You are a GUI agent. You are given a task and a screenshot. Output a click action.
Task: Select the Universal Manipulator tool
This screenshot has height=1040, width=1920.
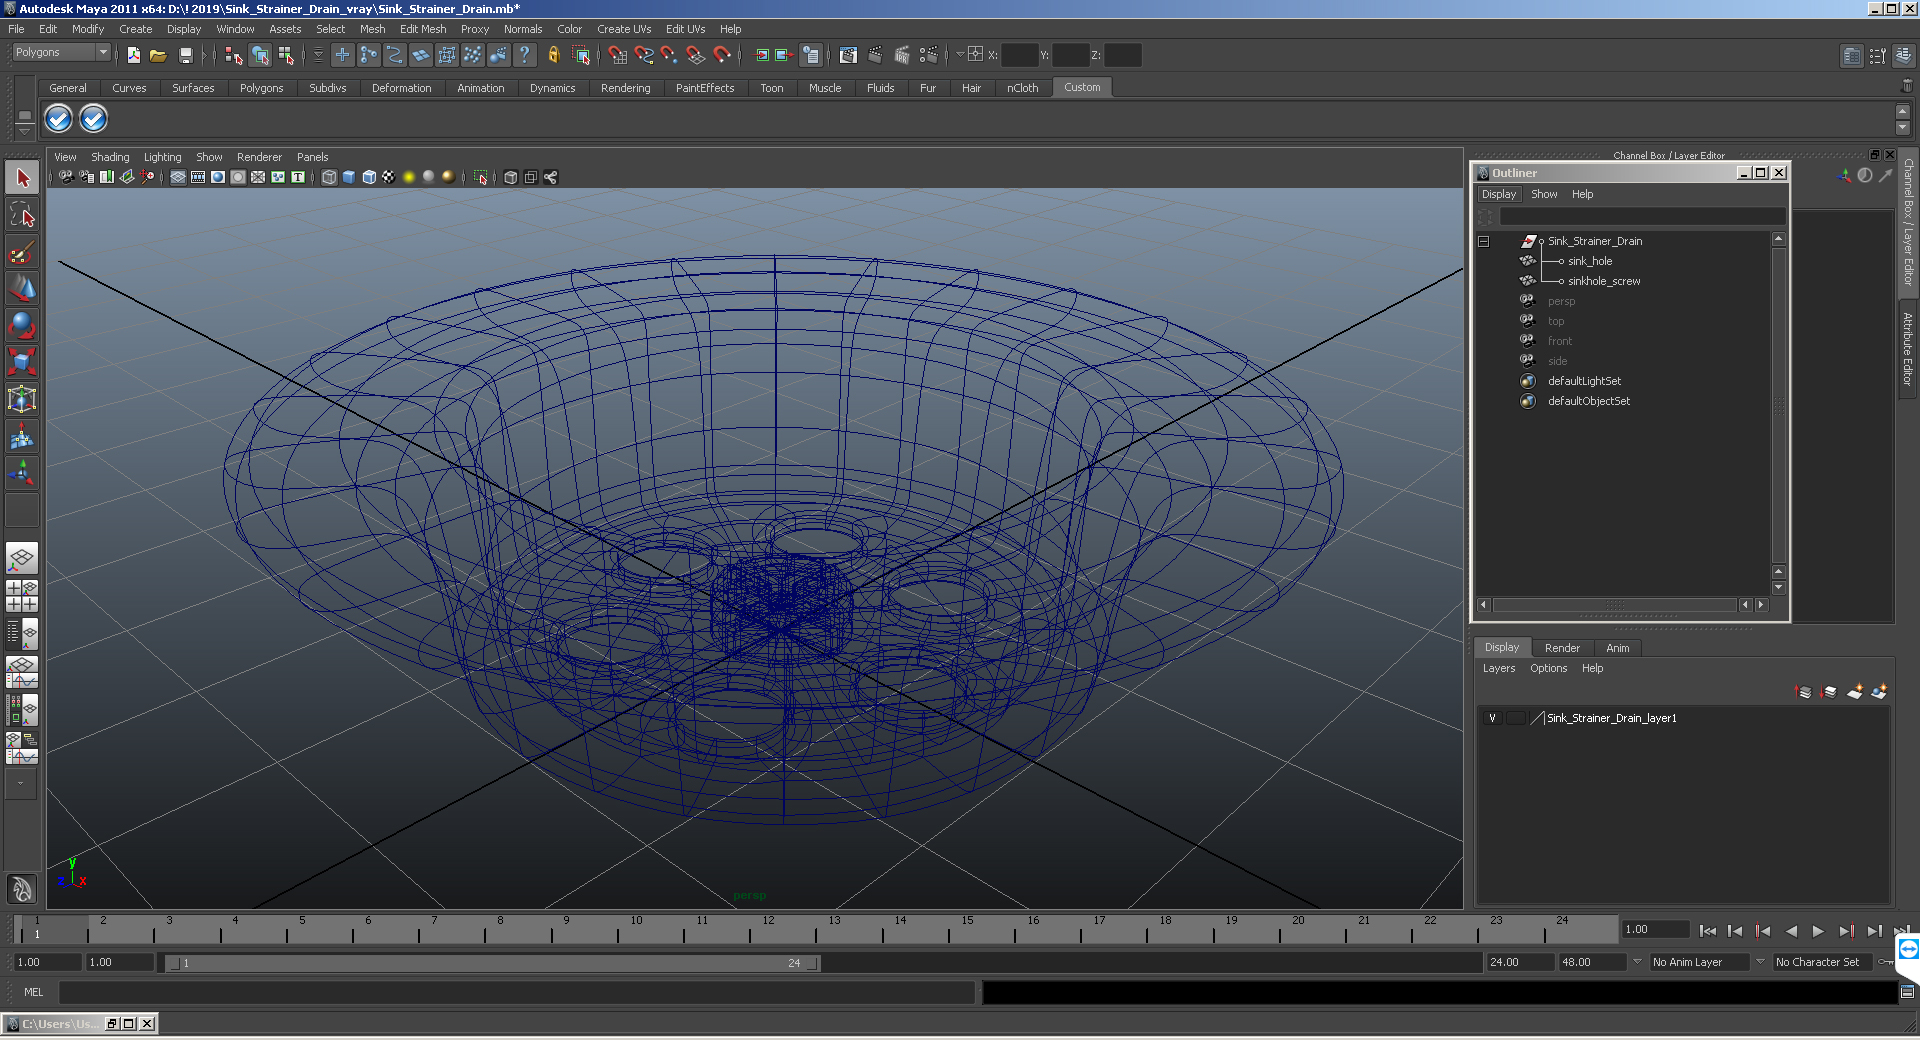pyautogui.click(x=22, y=399)
